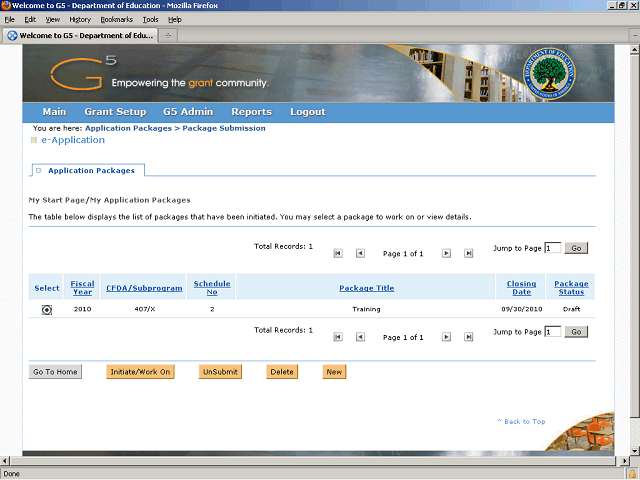640x480 pixels.
Task: Click the top Go button
Action: [x=576, y=248]
